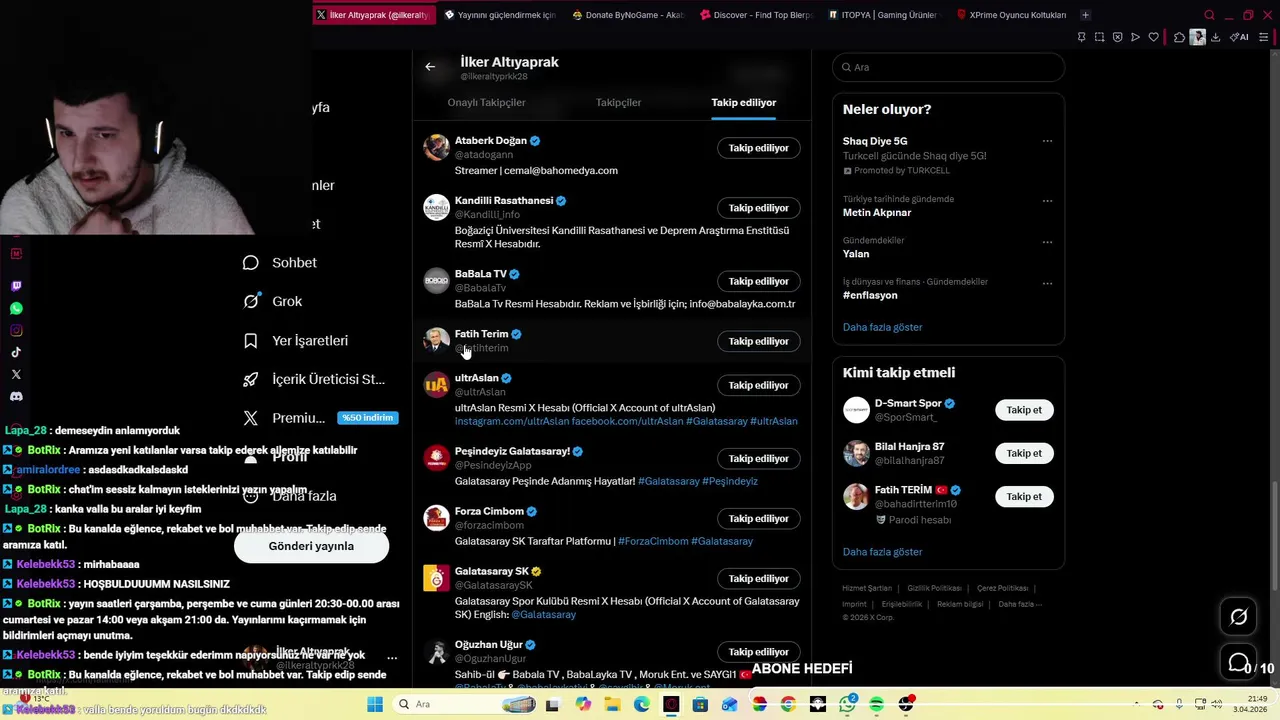This screenshot has width=1280, height=720.
Task: Click the Gönderi yayınla button
Action: click(x=311, y=546)
